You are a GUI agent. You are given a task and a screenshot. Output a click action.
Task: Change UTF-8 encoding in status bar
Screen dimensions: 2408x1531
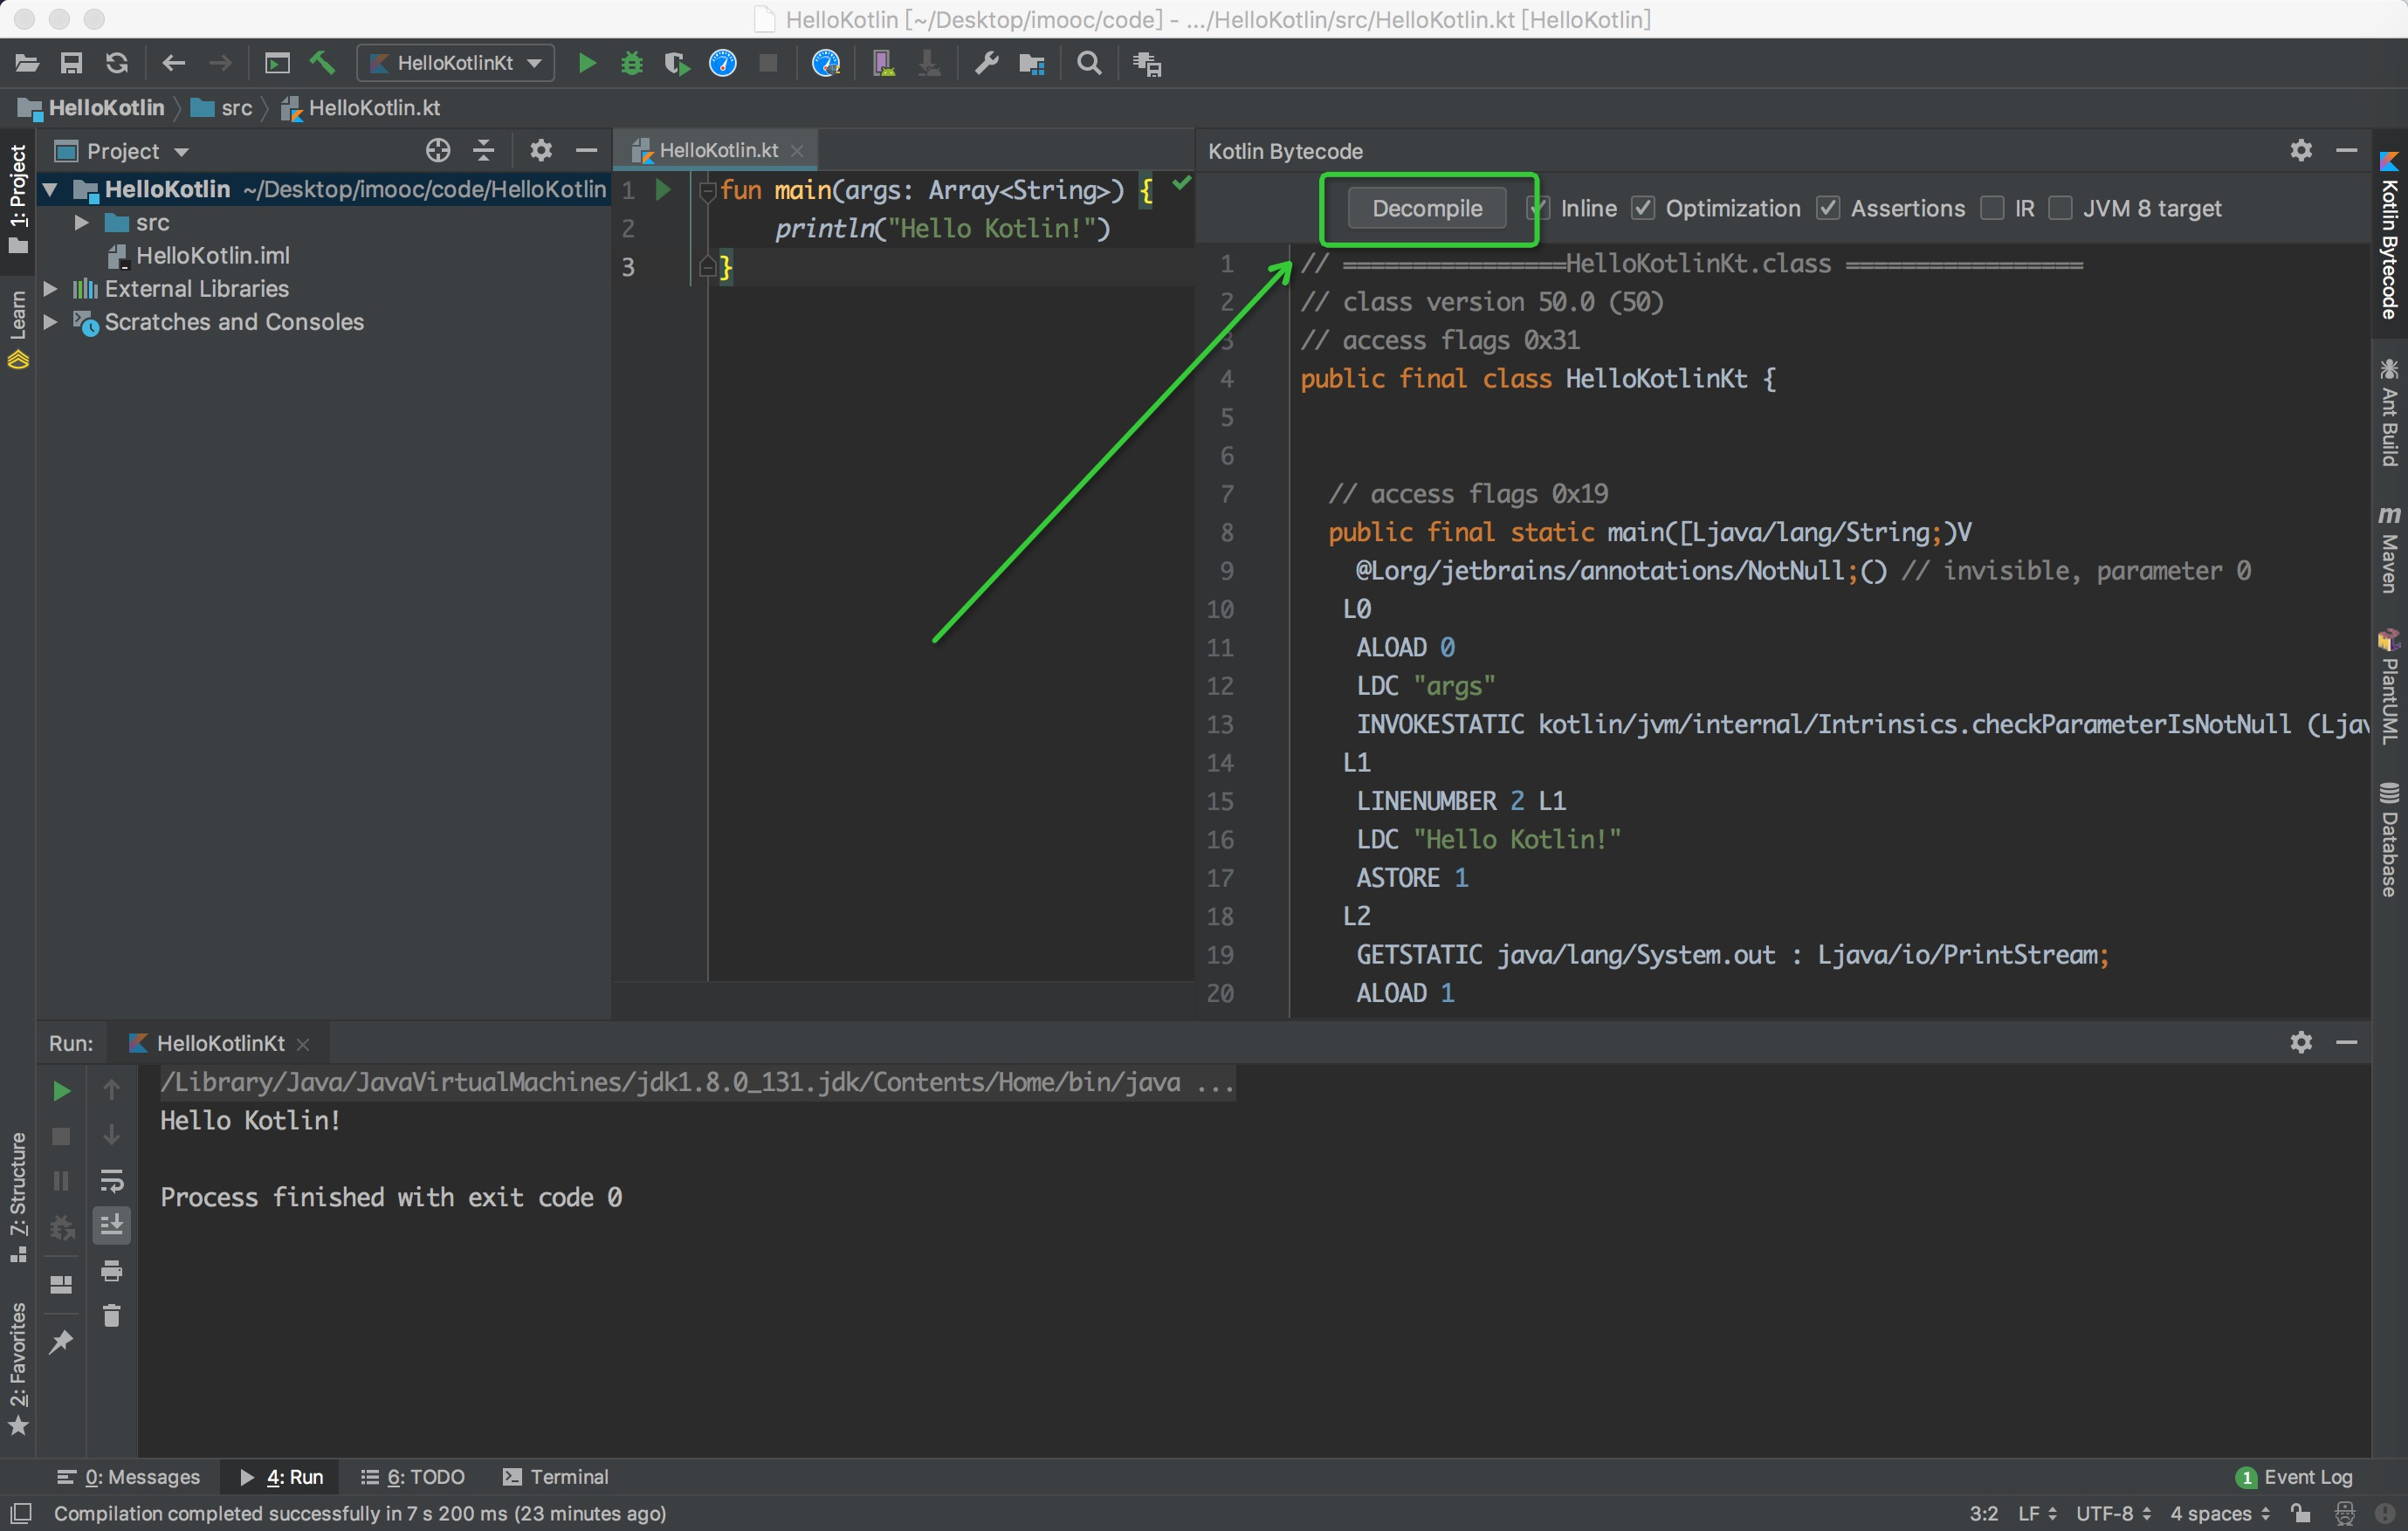pyautogui.click(x=2112, y=1513)
